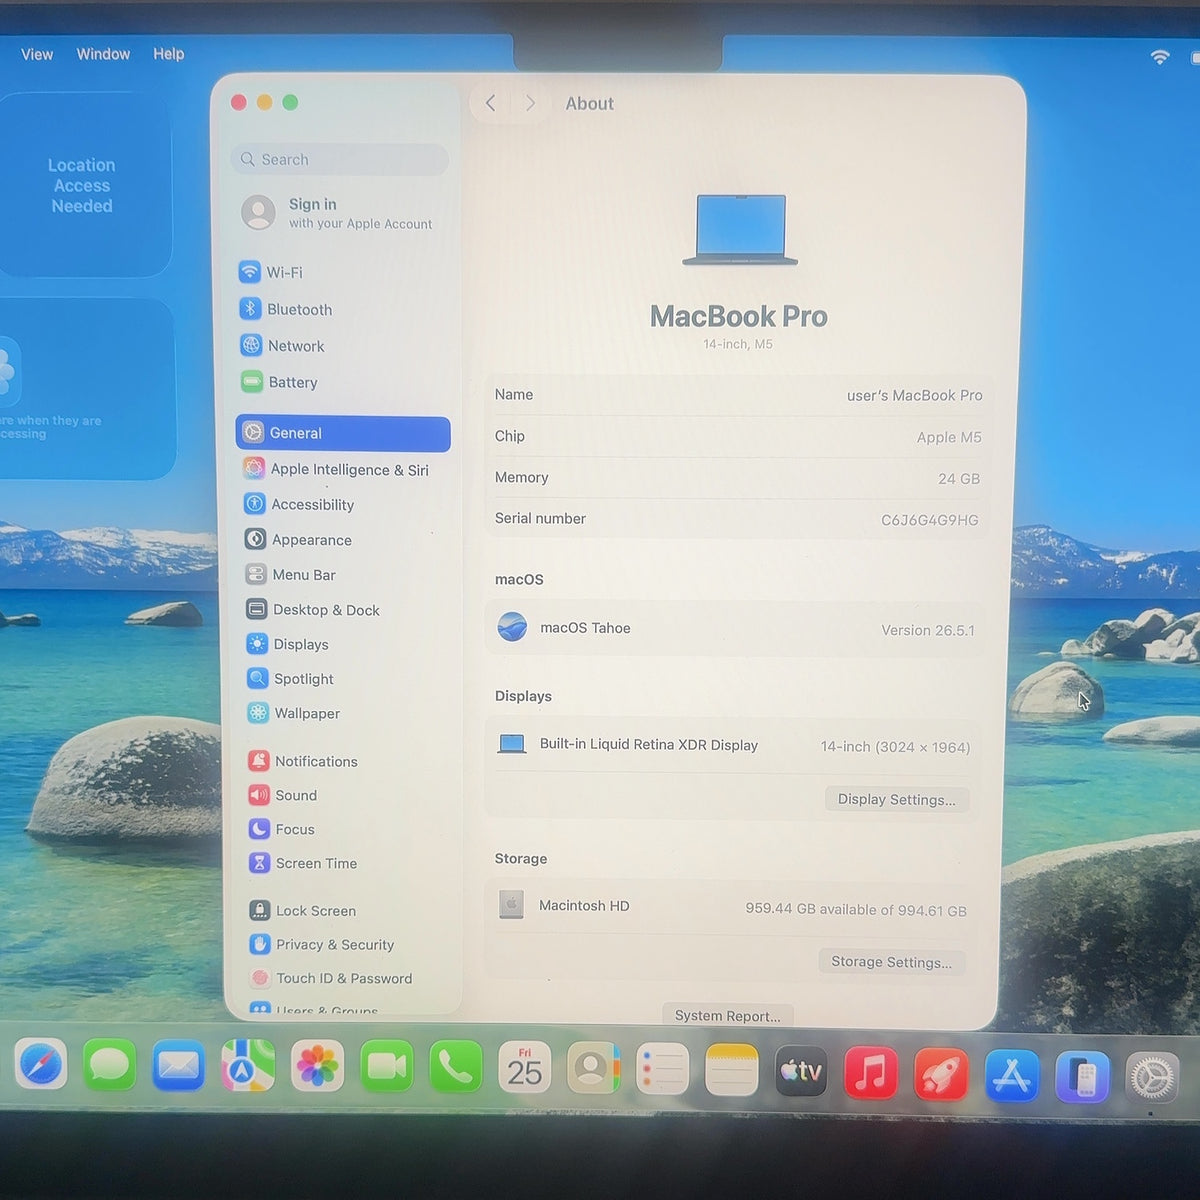
Task: Go back with the back chevron
Action: tap(490, 103)
